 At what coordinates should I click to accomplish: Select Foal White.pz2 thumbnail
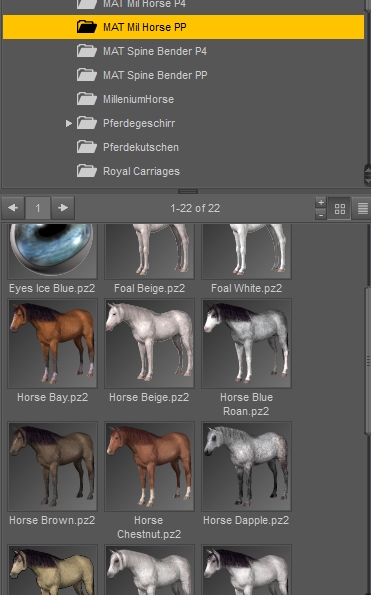(x=247, y=251)
